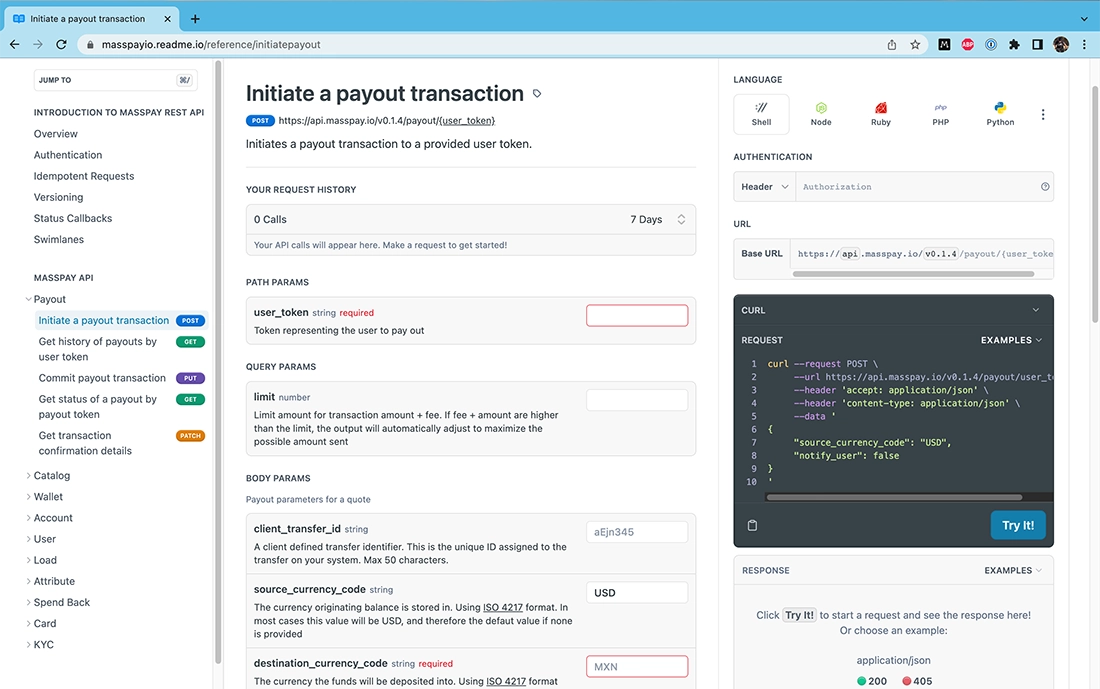This screenshot has width=1100, height=689.
Task: Click the Authorization field info icon
Action: [x=1045, y=187]
